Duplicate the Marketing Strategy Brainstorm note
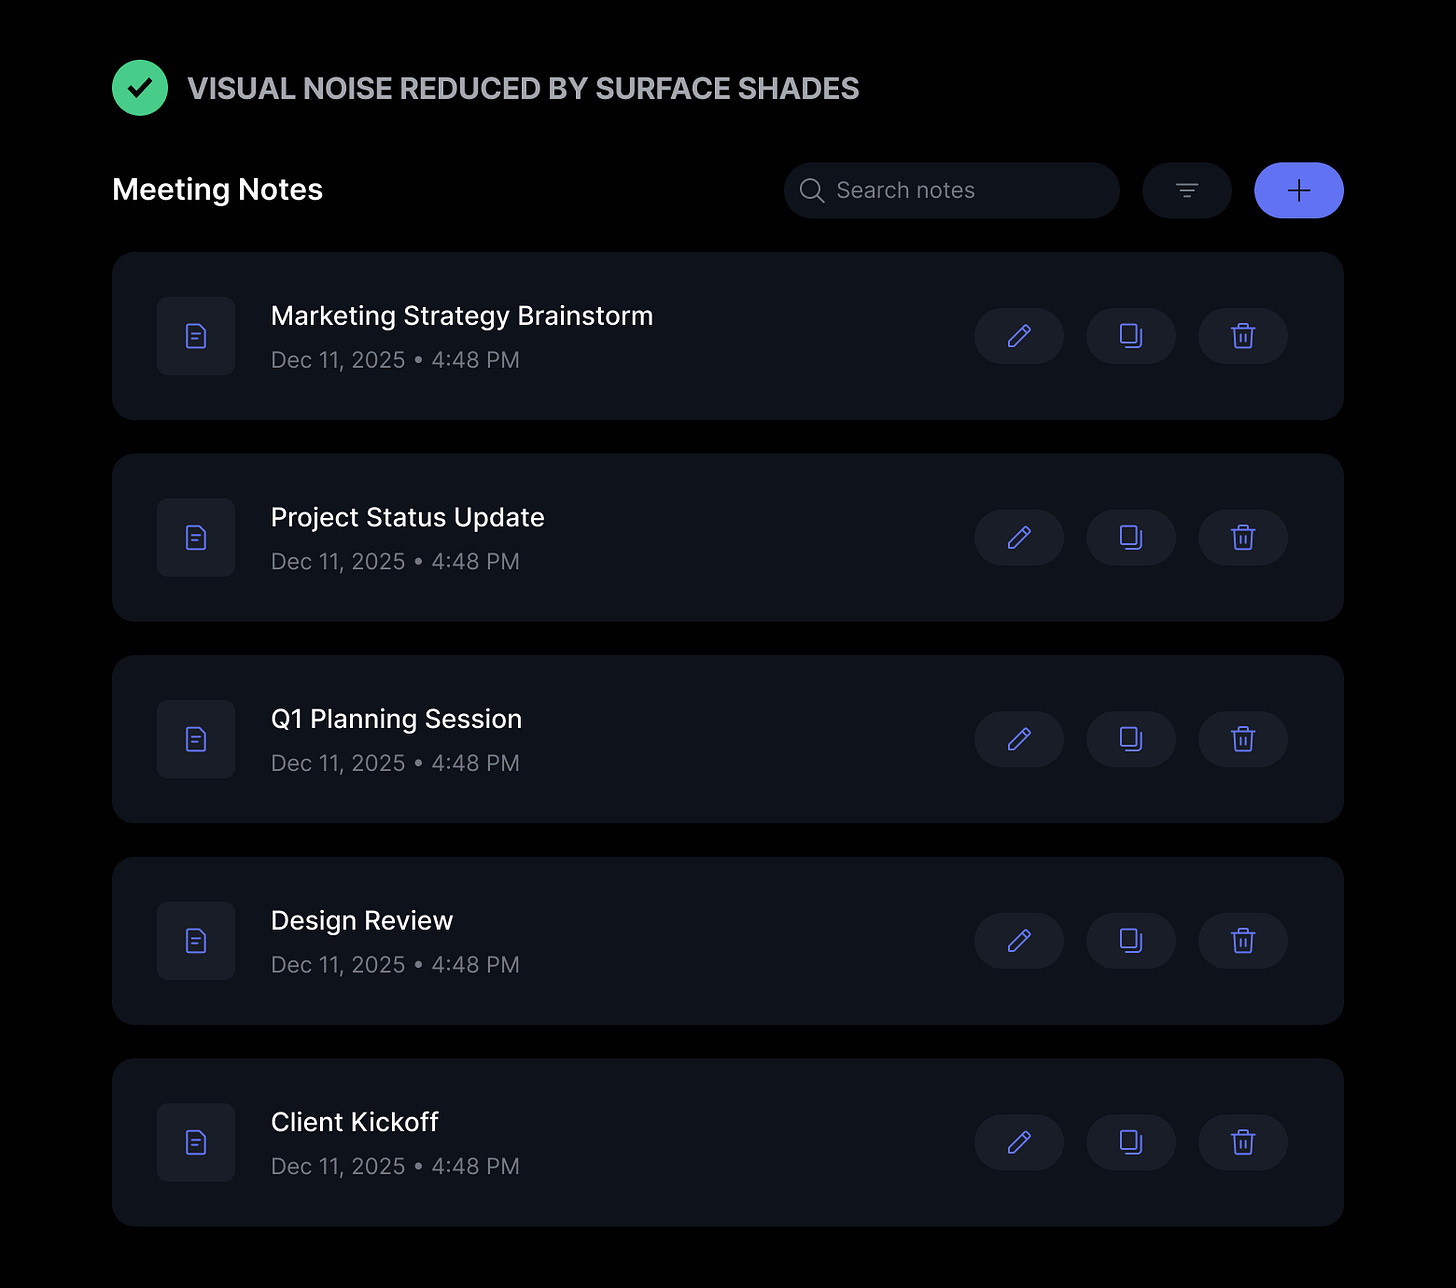The image size is (1456, 1288). tap(1131, 336)
